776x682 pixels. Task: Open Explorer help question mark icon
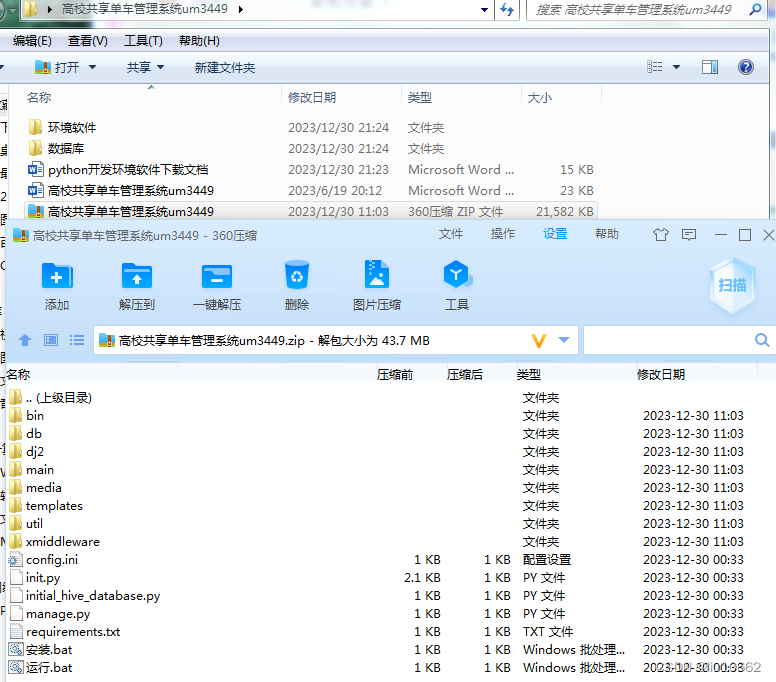745,67
